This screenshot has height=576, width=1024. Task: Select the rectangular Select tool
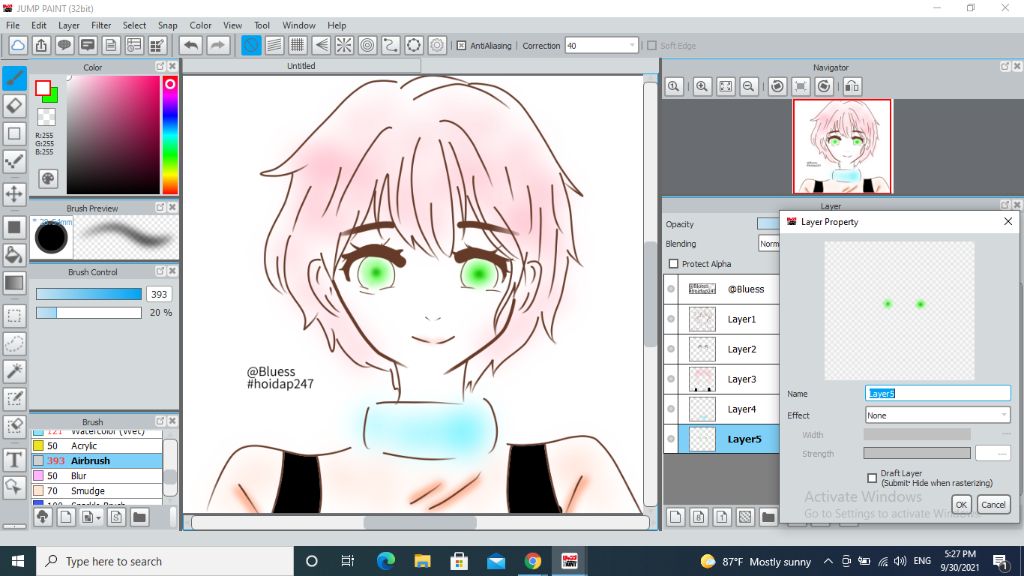14,316
